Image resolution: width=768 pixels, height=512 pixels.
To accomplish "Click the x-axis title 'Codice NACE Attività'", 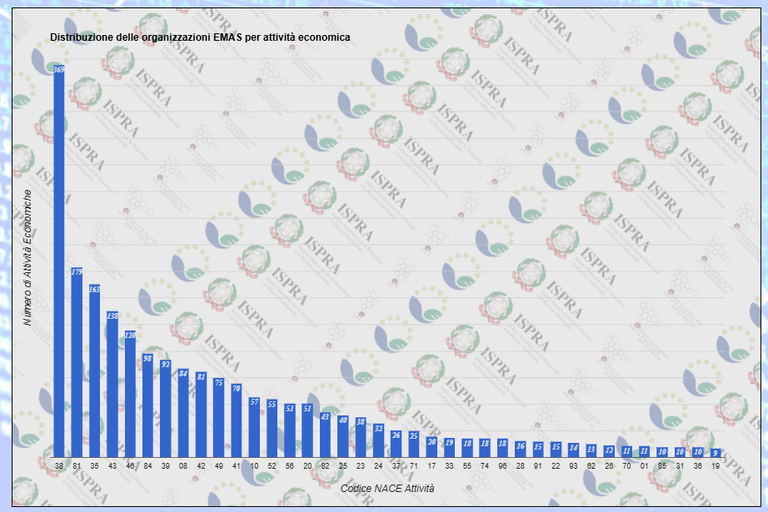I will (x=387, y=488).
